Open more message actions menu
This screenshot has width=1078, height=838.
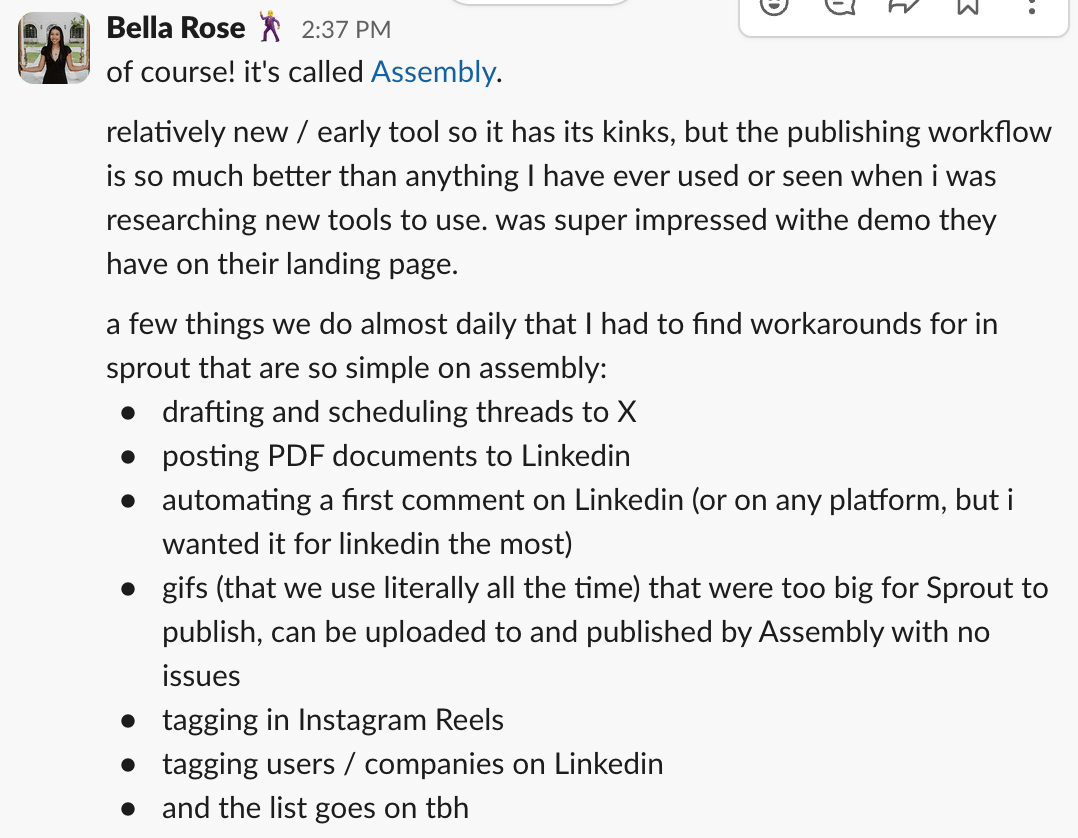[1031, 5]
